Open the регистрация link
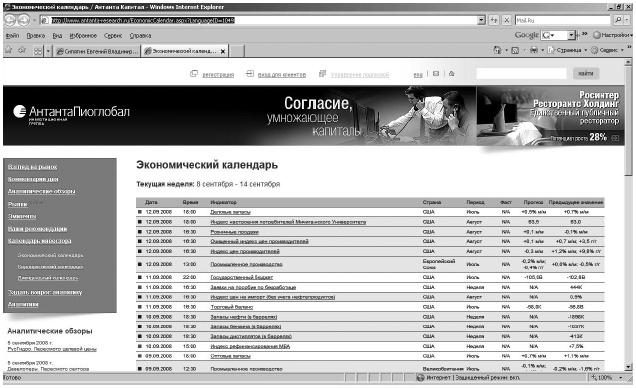Screen dimensions: 636x388 218,75
